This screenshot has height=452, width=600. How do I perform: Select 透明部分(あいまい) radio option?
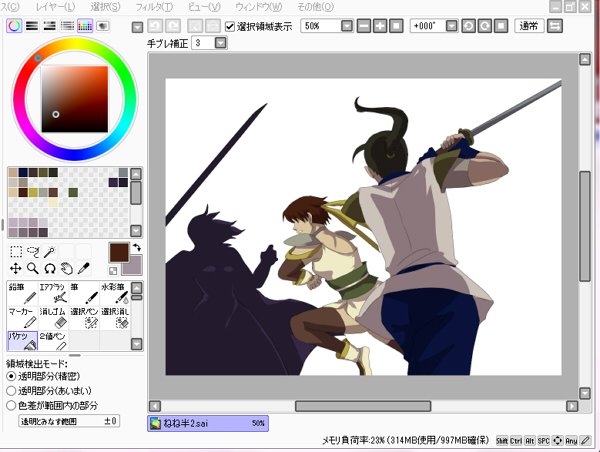tap(11, 391)
